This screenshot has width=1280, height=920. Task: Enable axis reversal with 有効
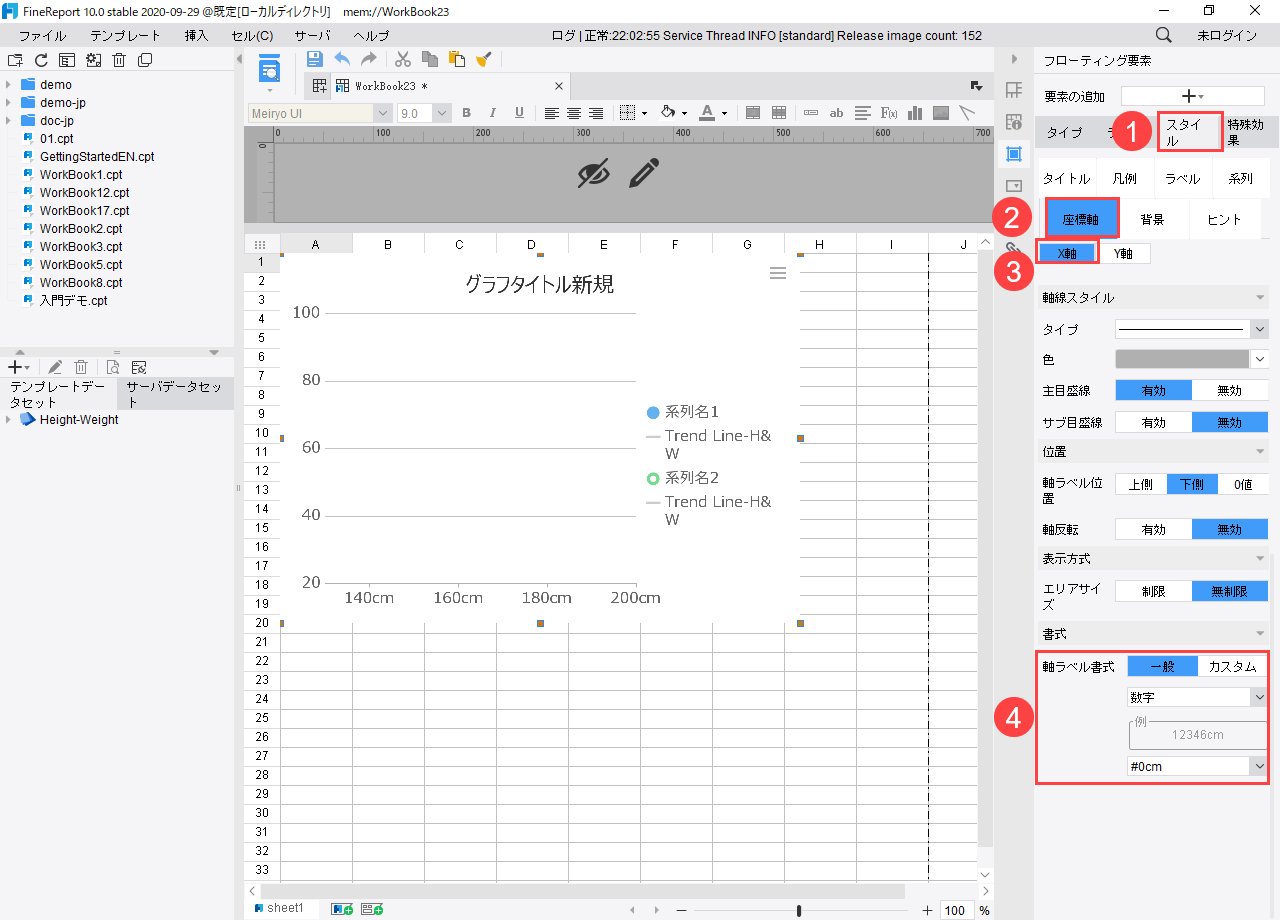coord(1153,529)
